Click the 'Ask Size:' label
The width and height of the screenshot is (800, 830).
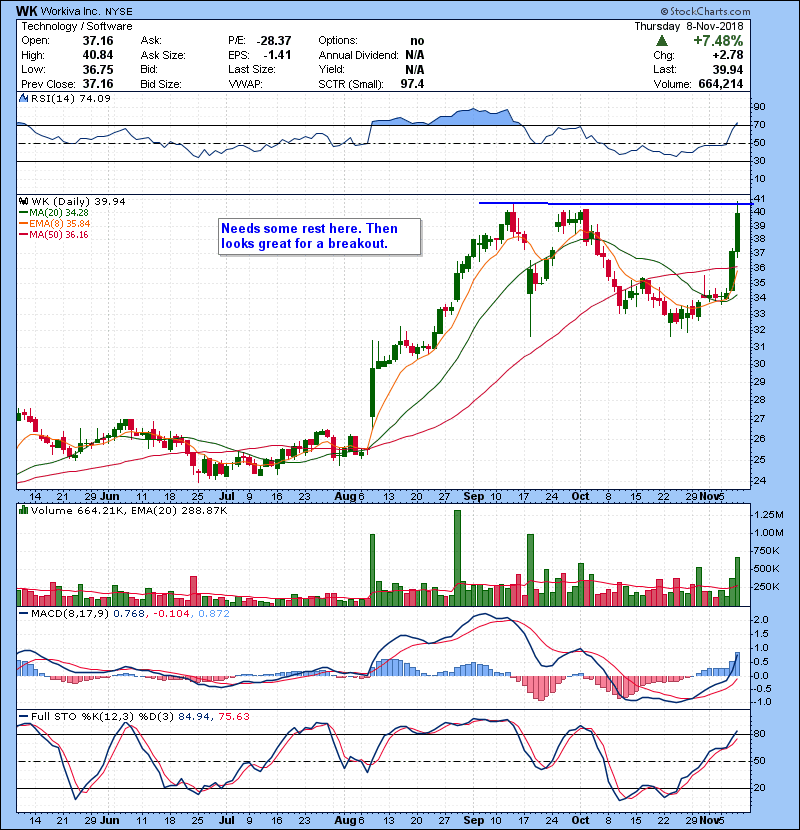click(x=163, y=55)
